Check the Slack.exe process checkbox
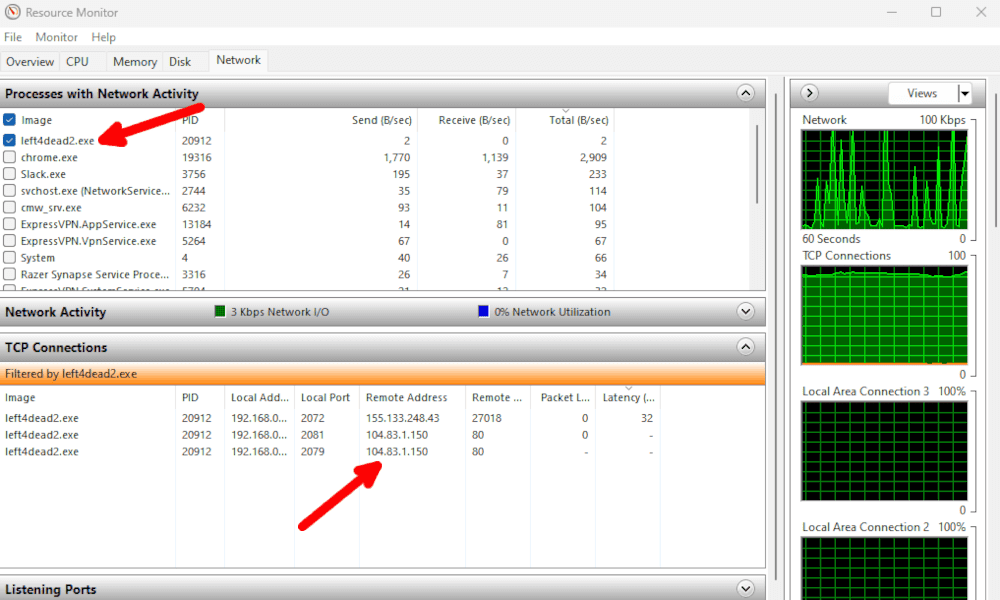The width and height of the screenshot is (1000, 600). pyautogui.click(x=10, y=173)
